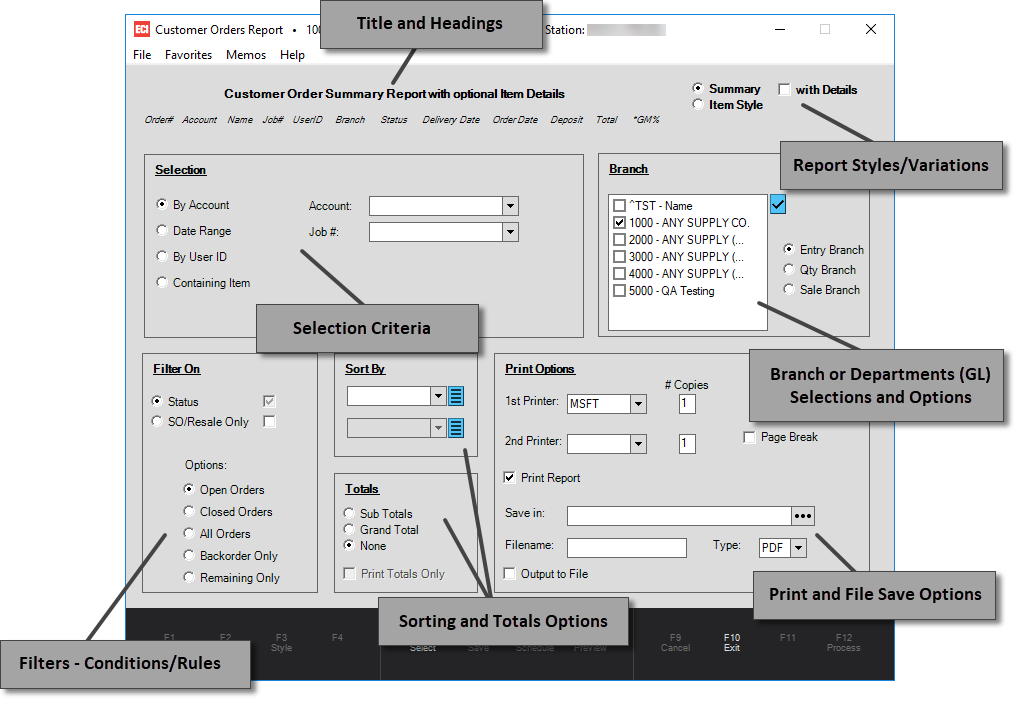Select the Item Style report option
The width and height of the screenshot is (1023, 707).
(698, 104)
